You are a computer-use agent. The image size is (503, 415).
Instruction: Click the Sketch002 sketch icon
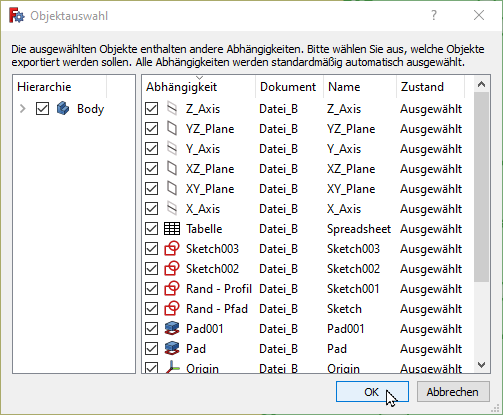pos(172,269)
